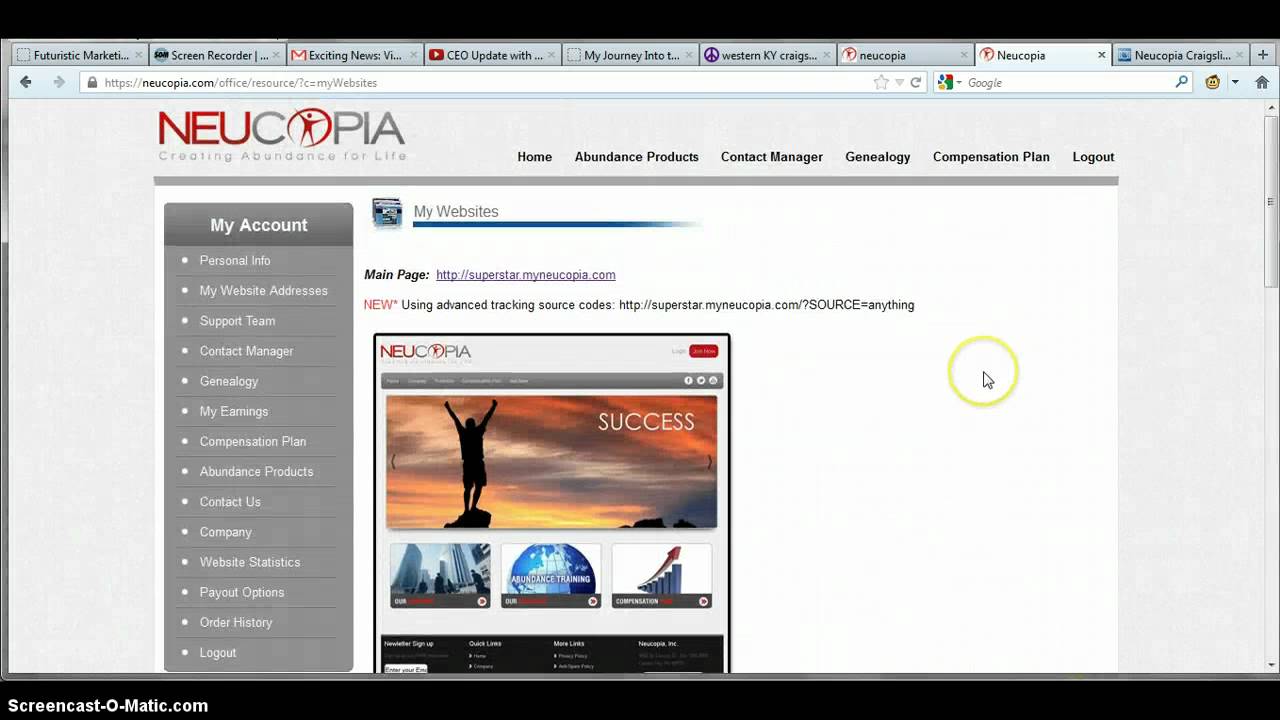1280x720 pixels.
Task: Click Logout in sidebar
Action: click(217, 653)
